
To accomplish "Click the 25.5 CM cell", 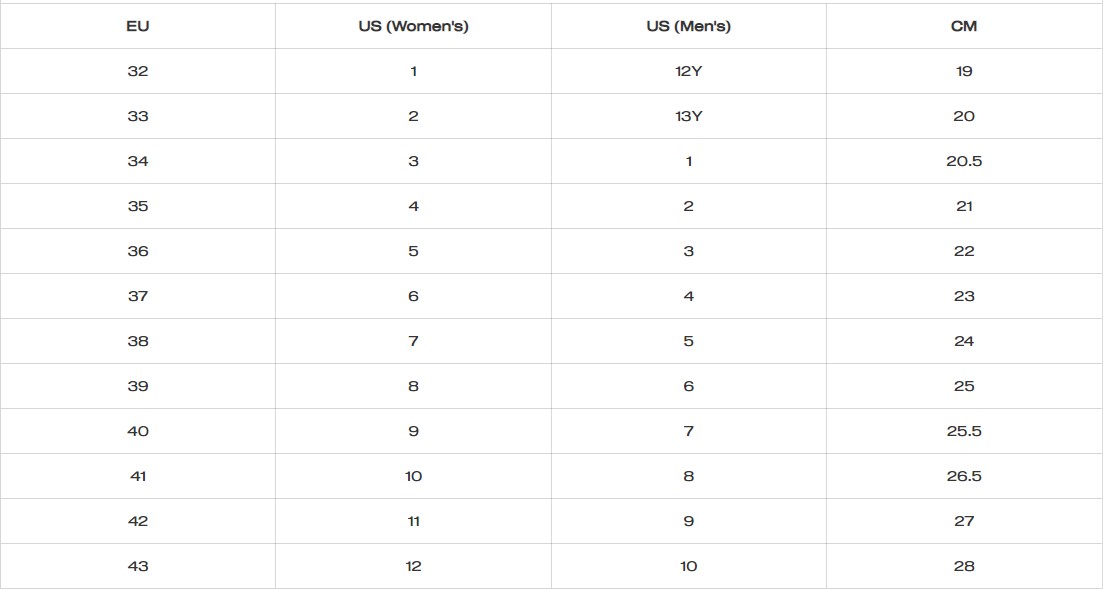I will coord(964,431).
